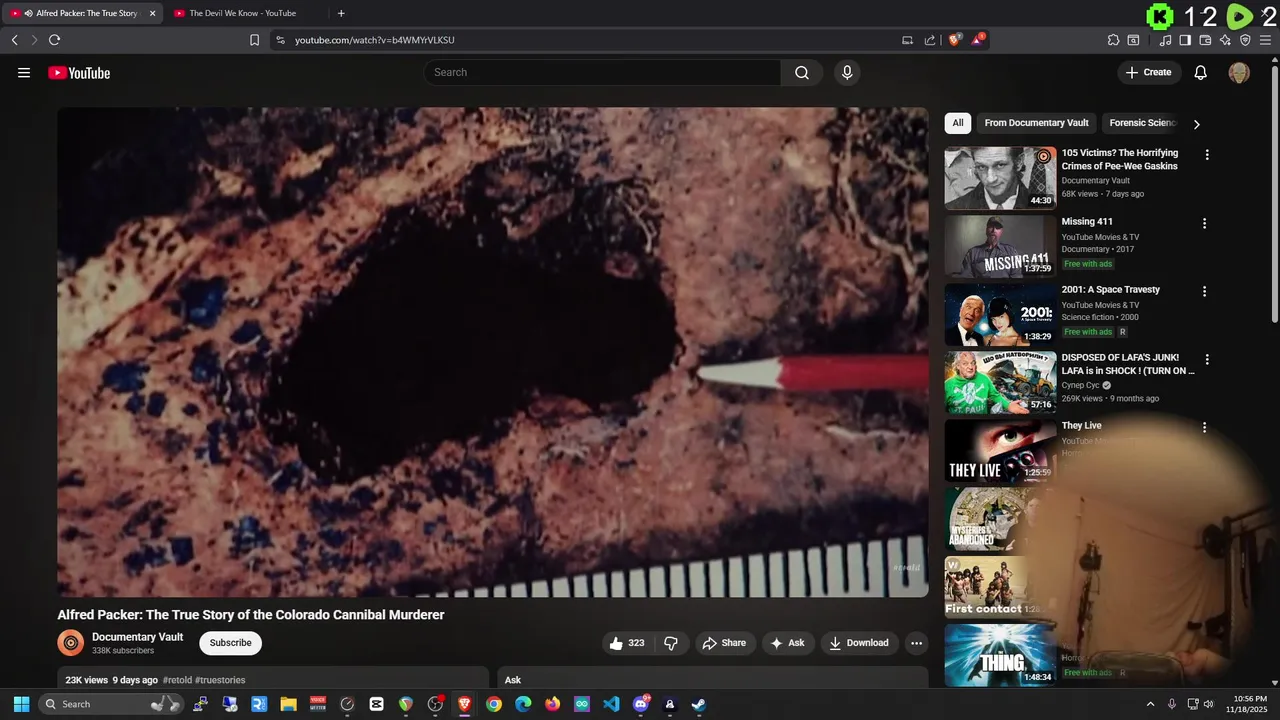
Task: Click the Create button
Action: tap(1149, 72)
